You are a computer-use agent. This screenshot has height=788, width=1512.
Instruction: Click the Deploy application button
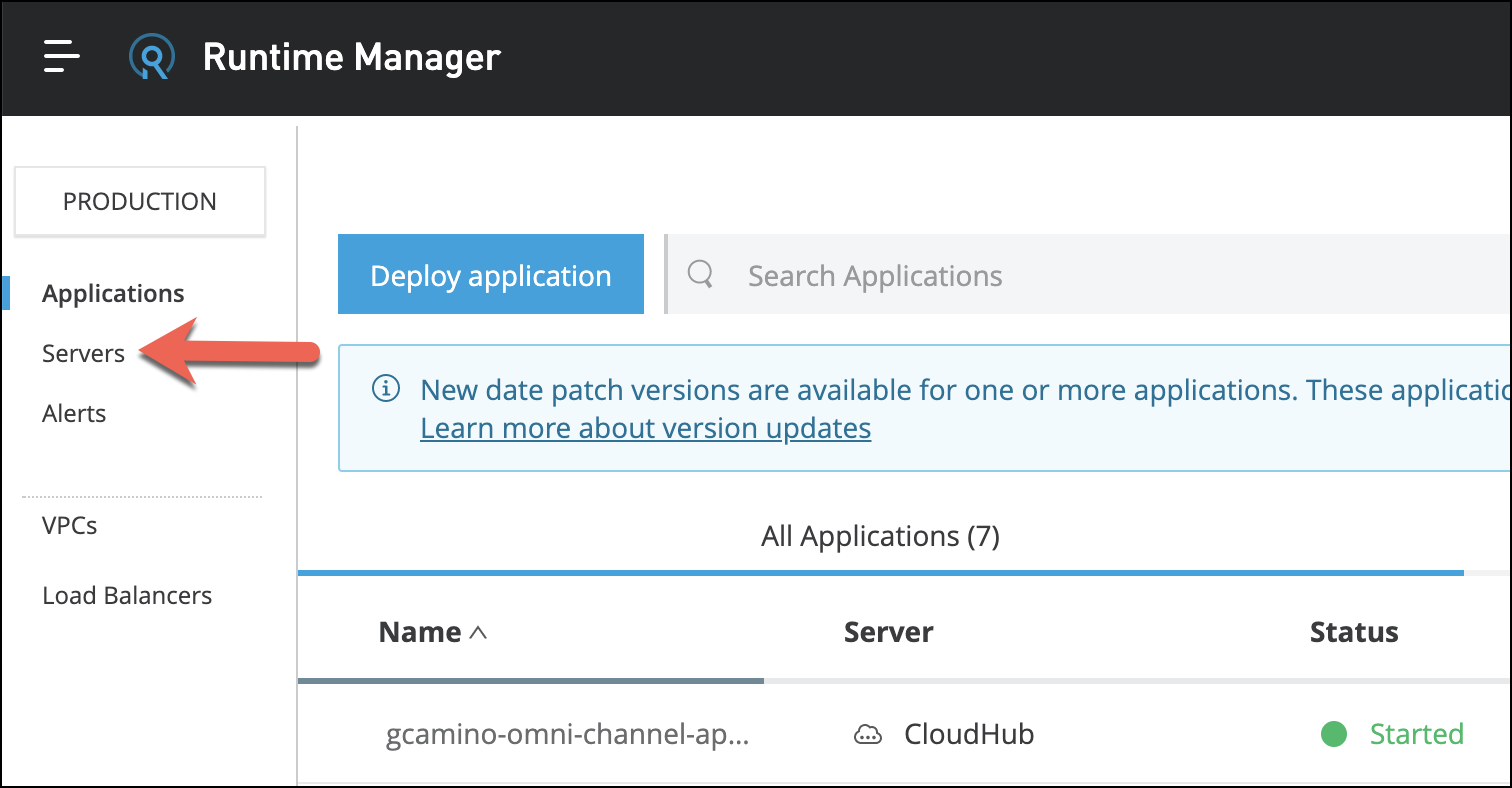coord(491,275)
